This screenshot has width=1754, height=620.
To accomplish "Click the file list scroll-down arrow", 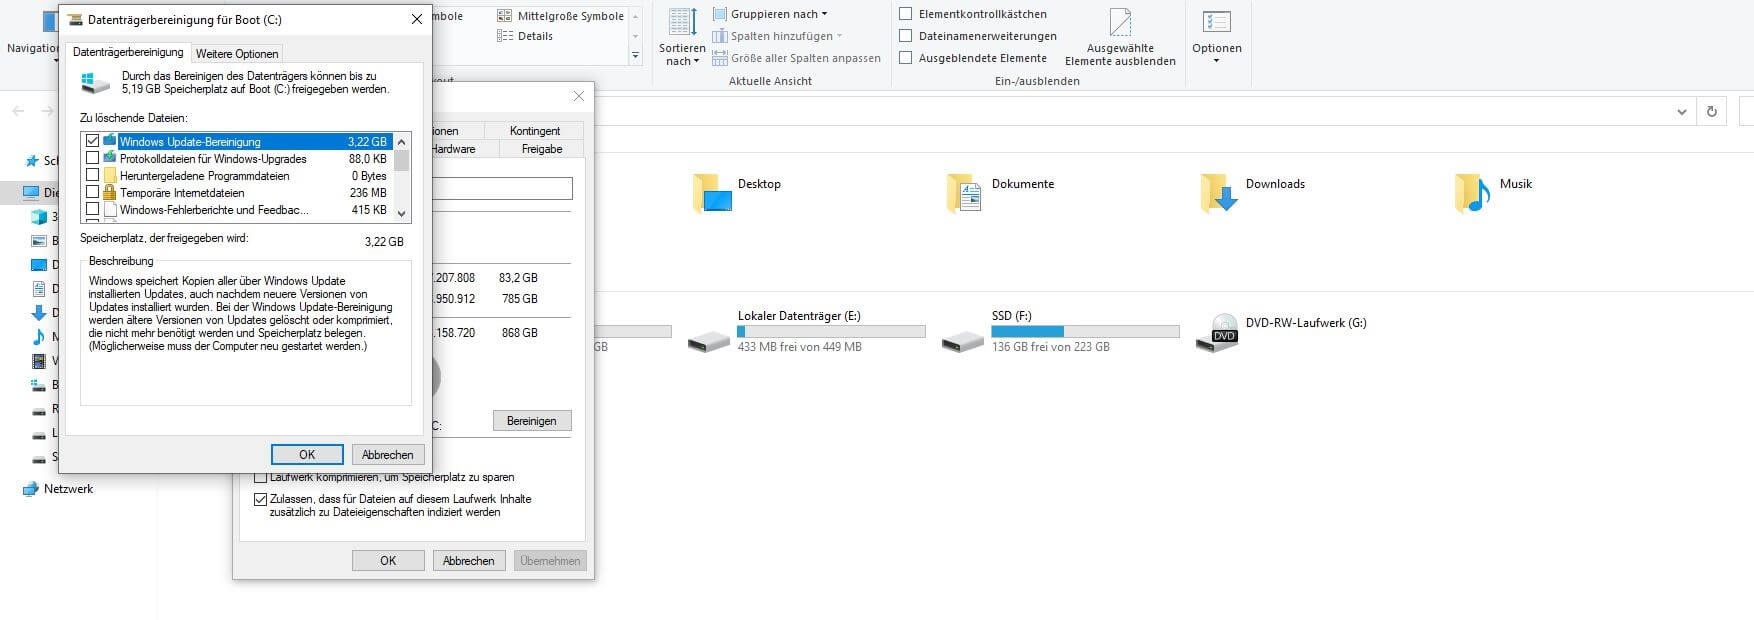I will click(x=402, y=213).
